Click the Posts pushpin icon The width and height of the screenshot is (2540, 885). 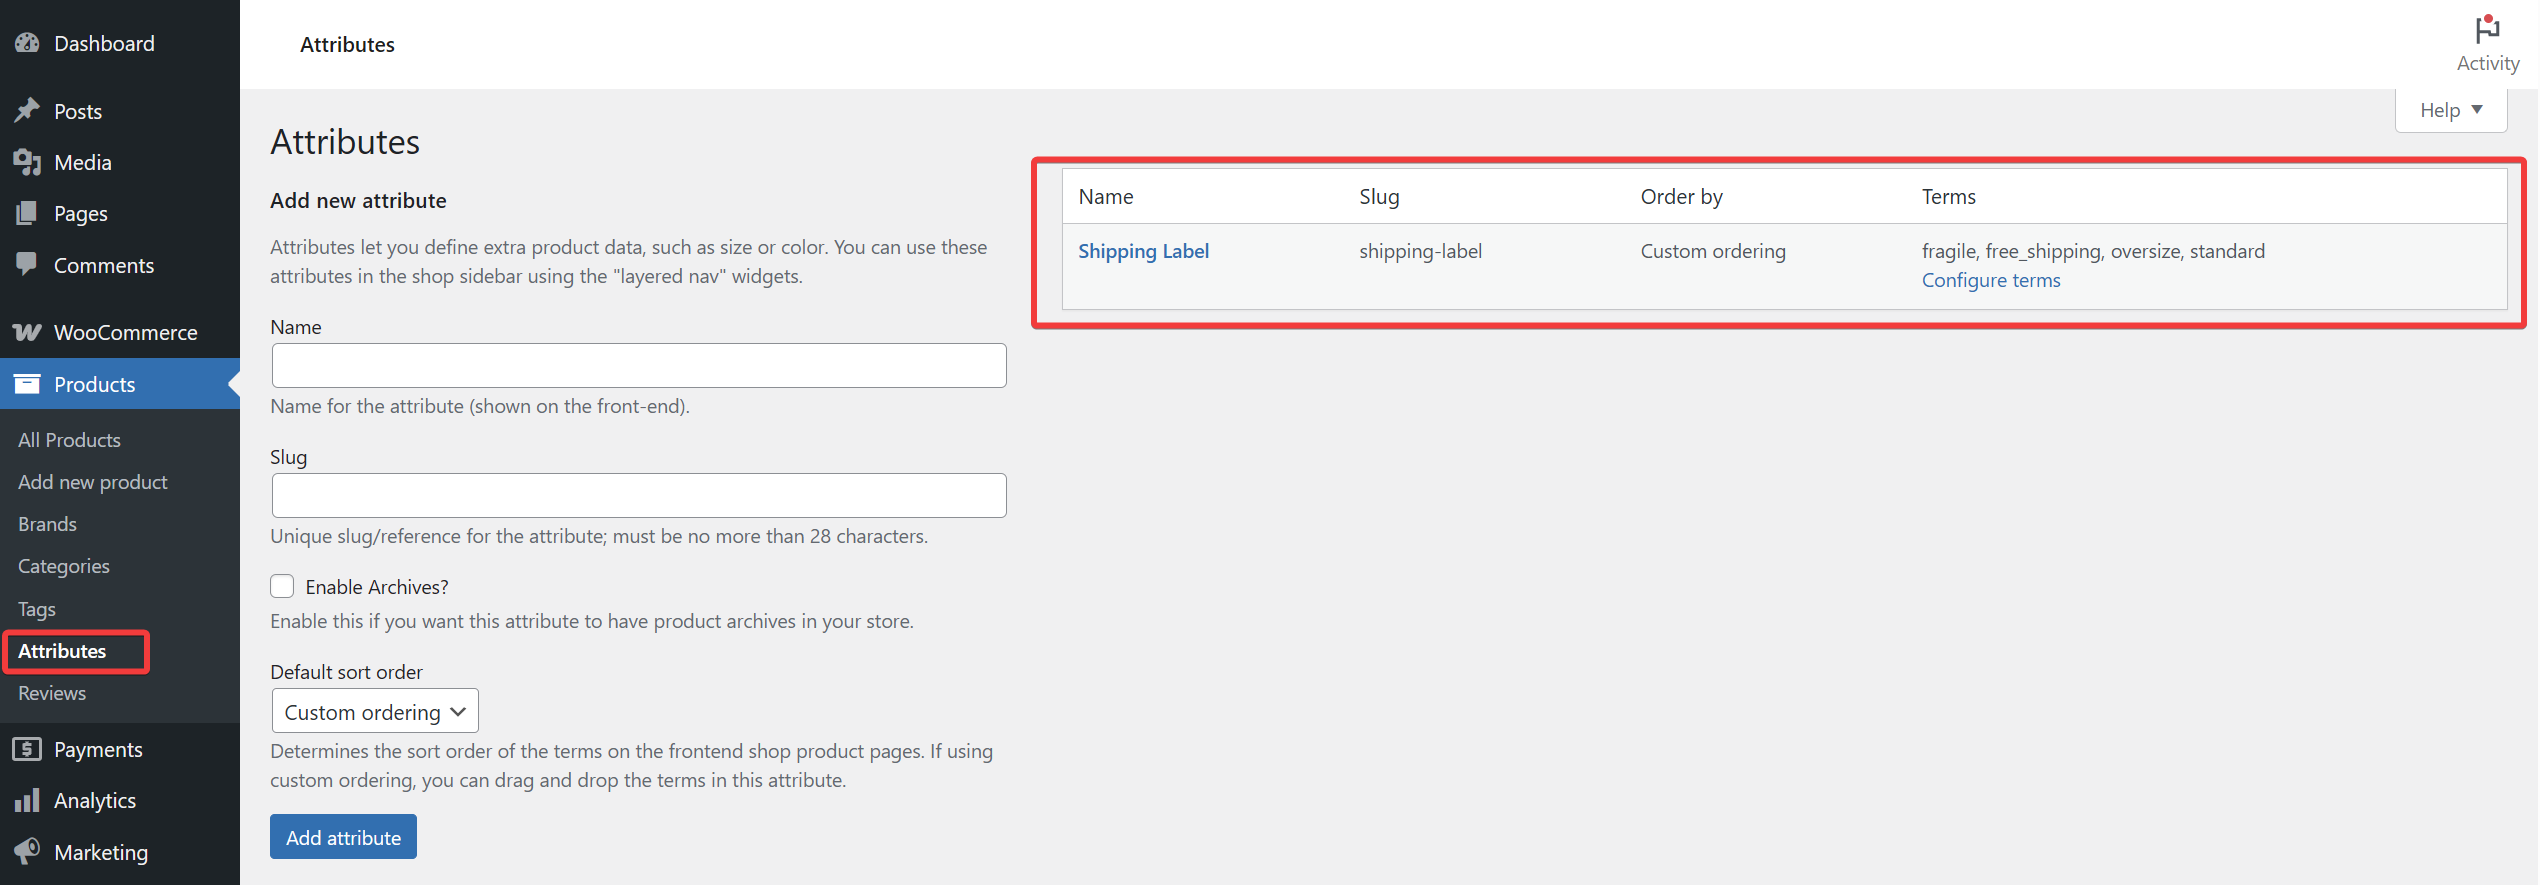(27, 111)
